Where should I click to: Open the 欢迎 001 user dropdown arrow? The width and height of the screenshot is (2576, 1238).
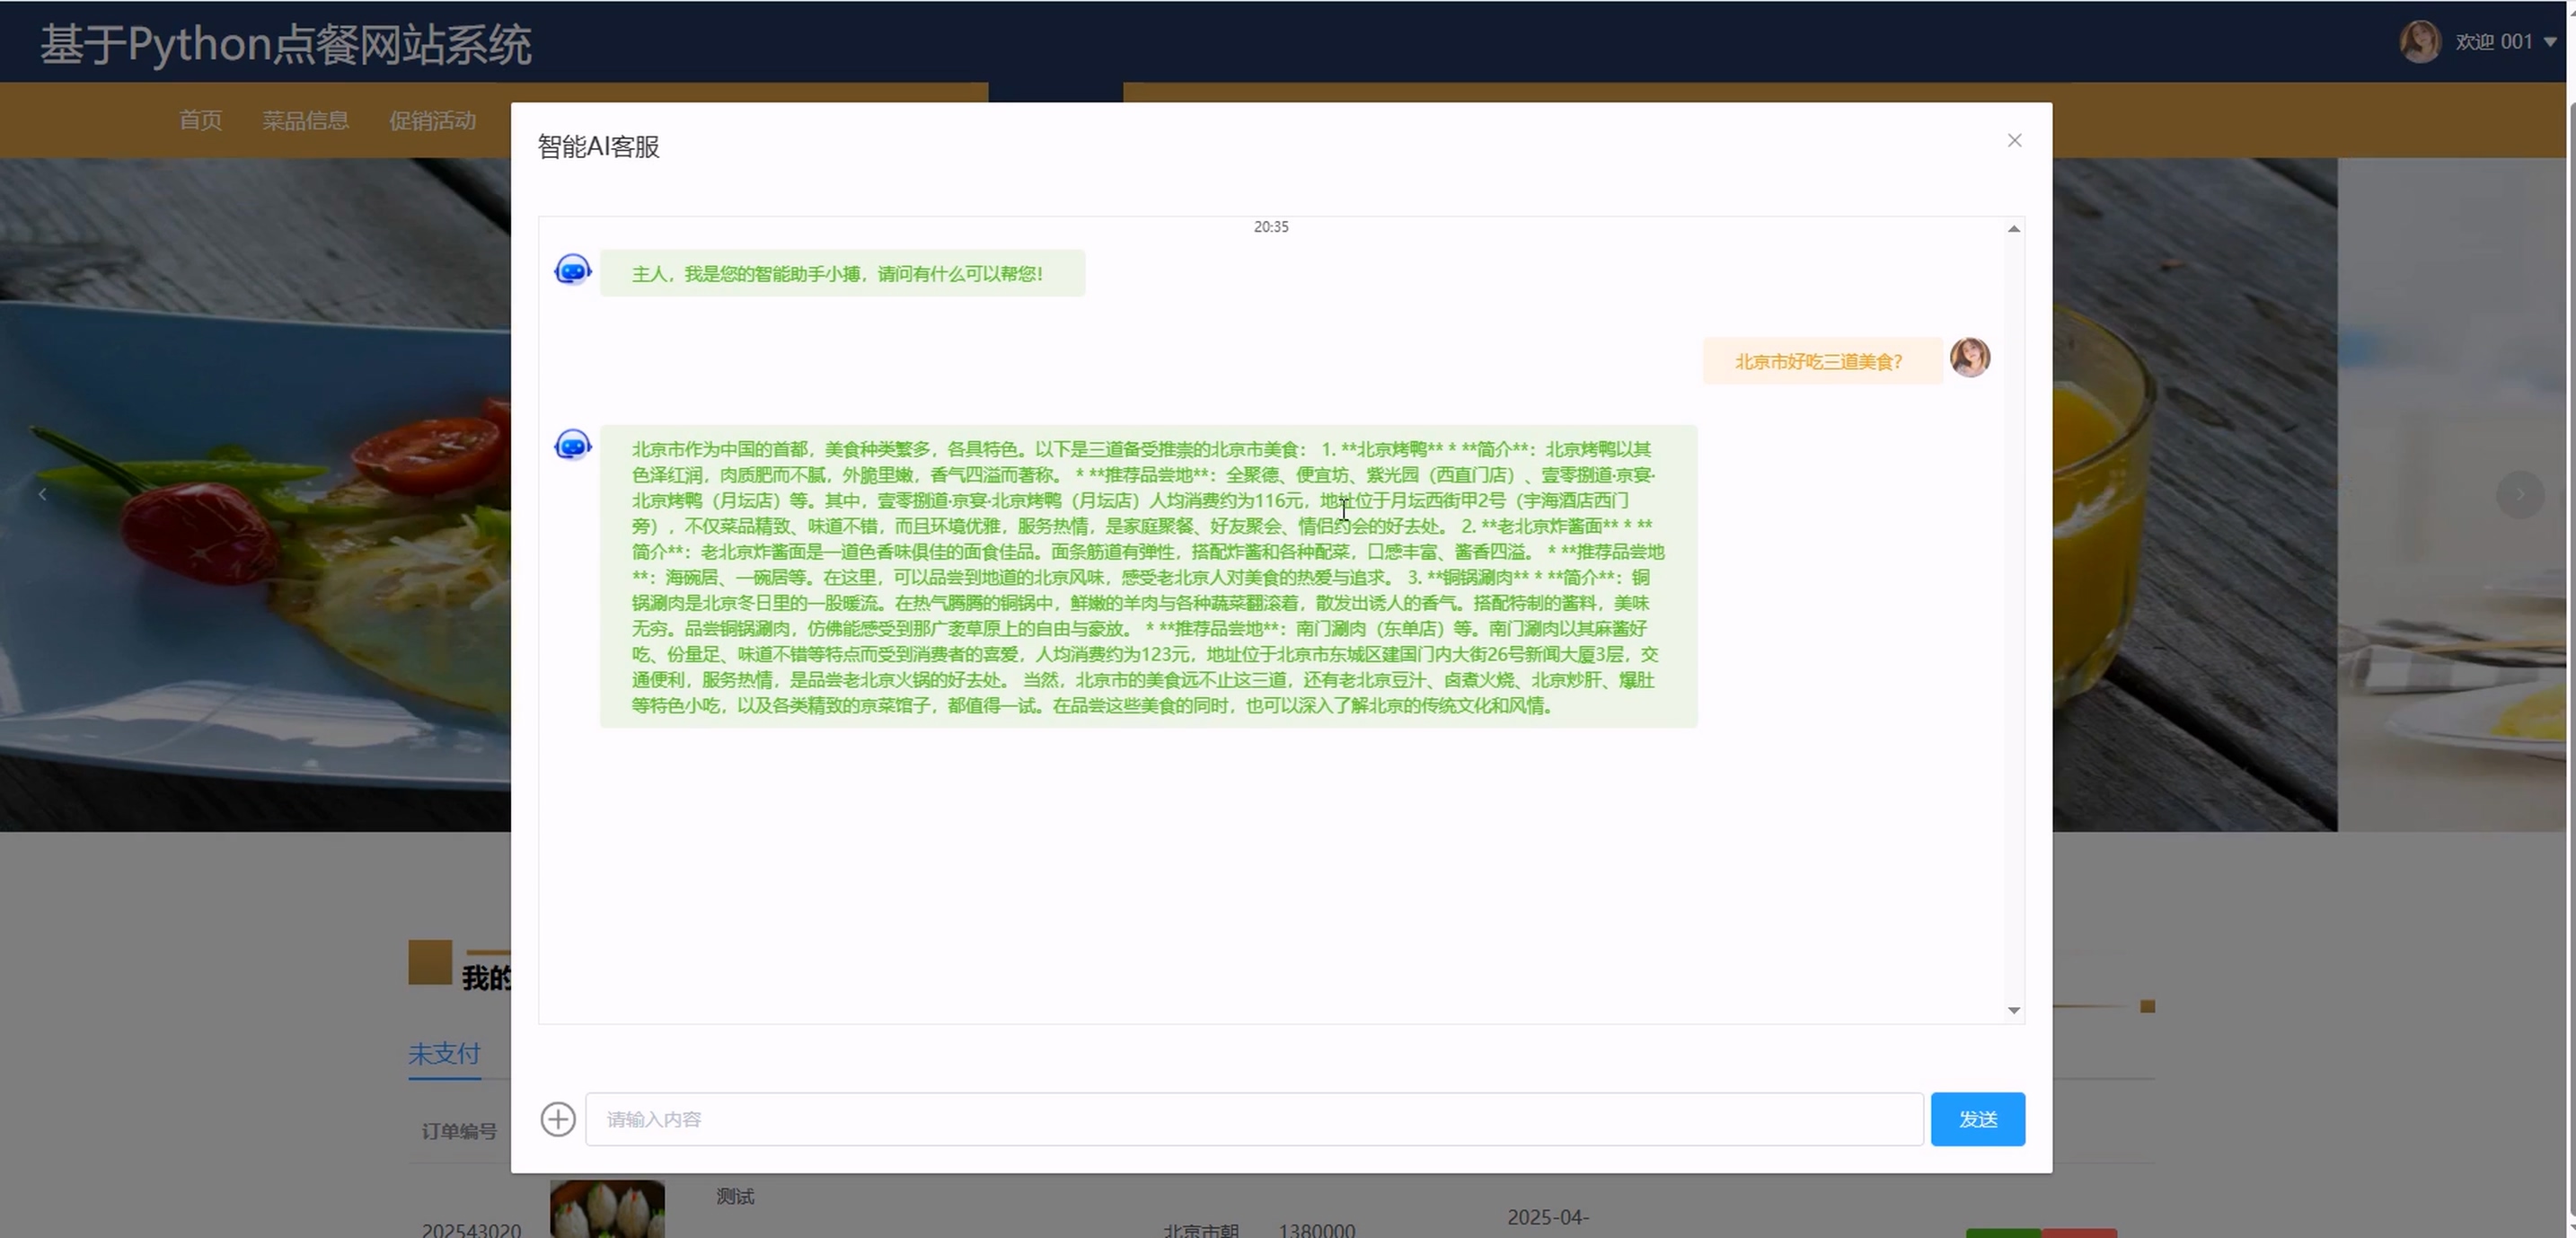pos(2549,42)
